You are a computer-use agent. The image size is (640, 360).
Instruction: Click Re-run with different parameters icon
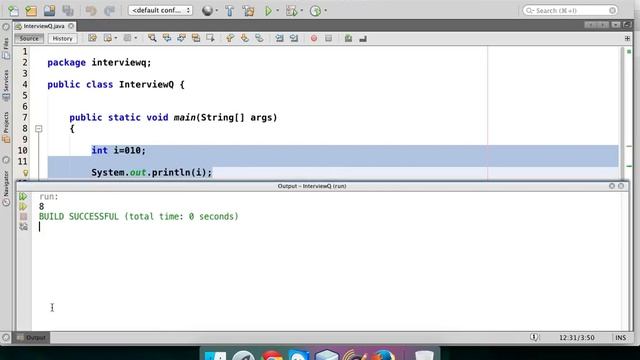tap(23, 207)
